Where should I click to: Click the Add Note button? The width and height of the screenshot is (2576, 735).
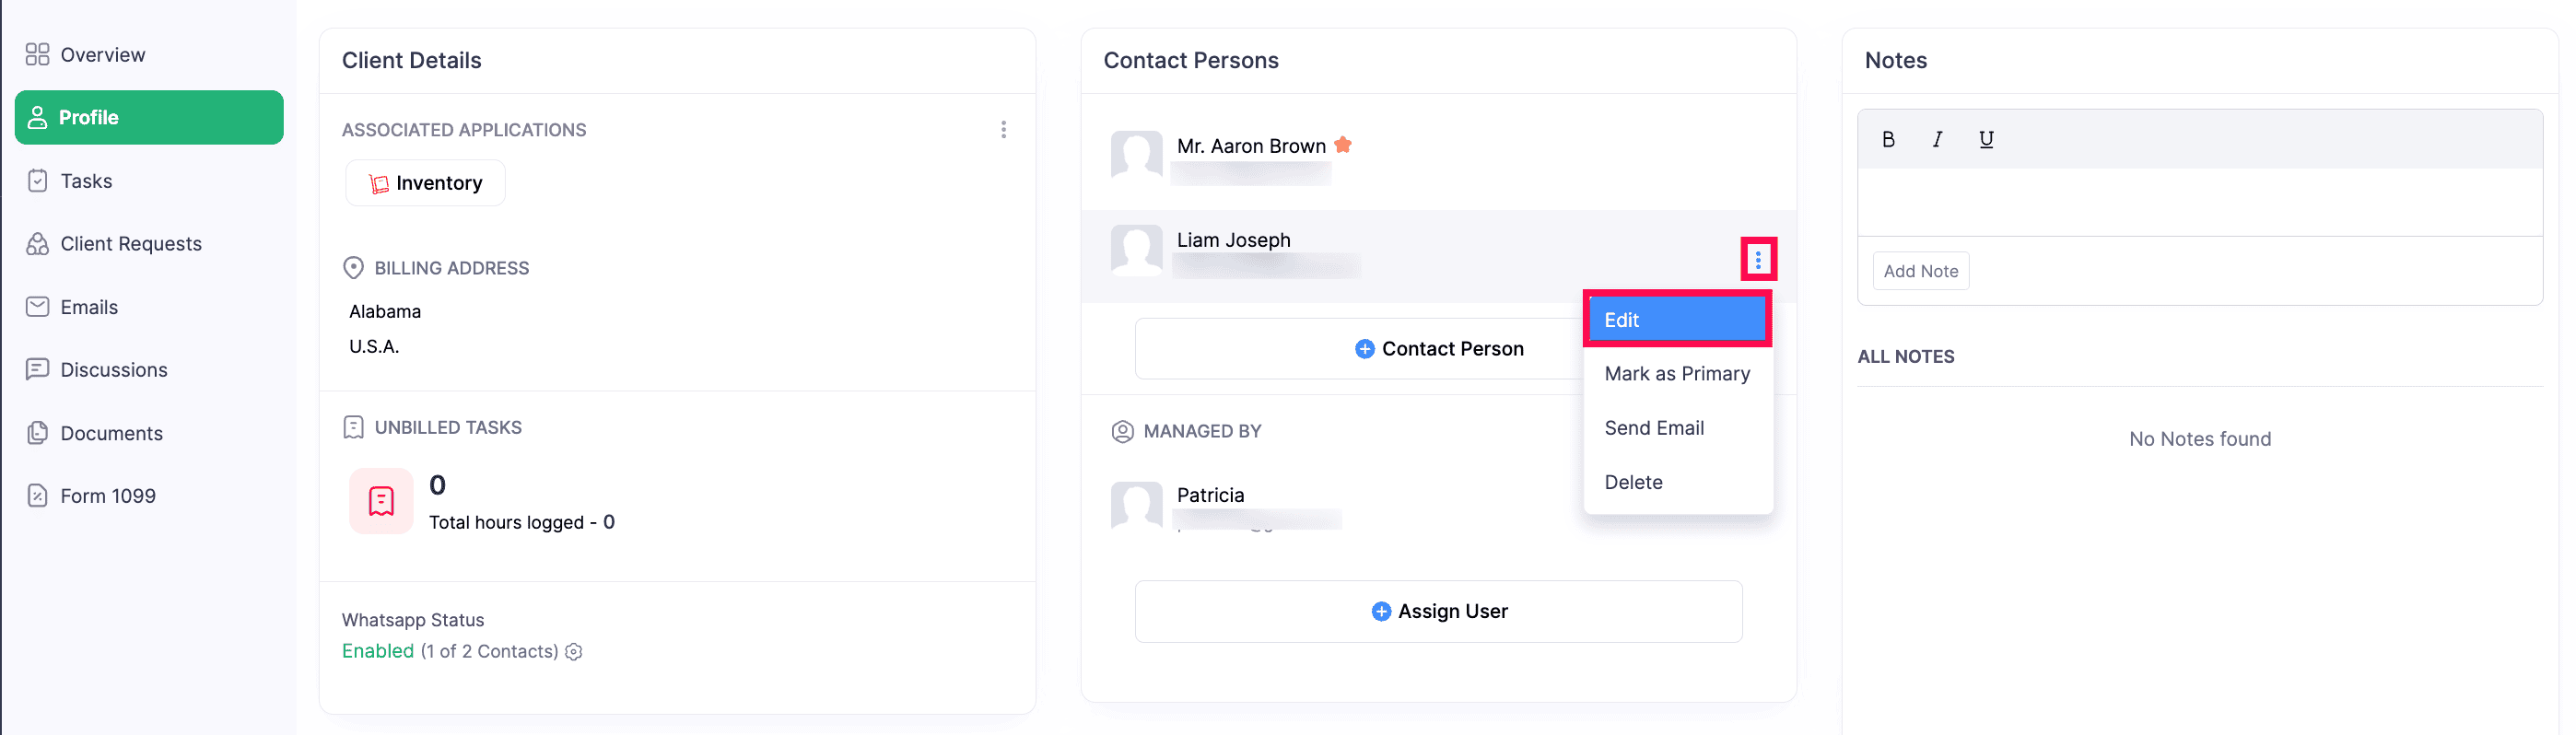coord(1920,270)
